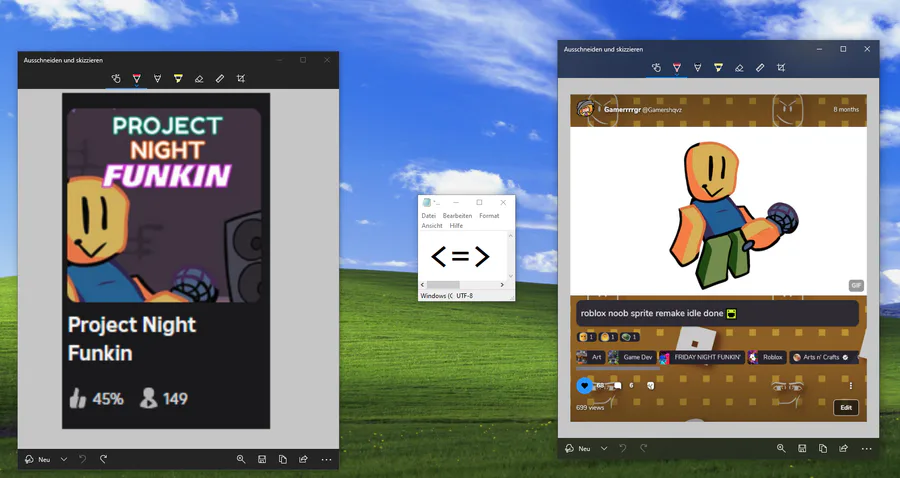Expand Neu dropdown chevron in Project Night Funkin window
The height and width of the screenshot is (478, 900).
click(64, 459)
